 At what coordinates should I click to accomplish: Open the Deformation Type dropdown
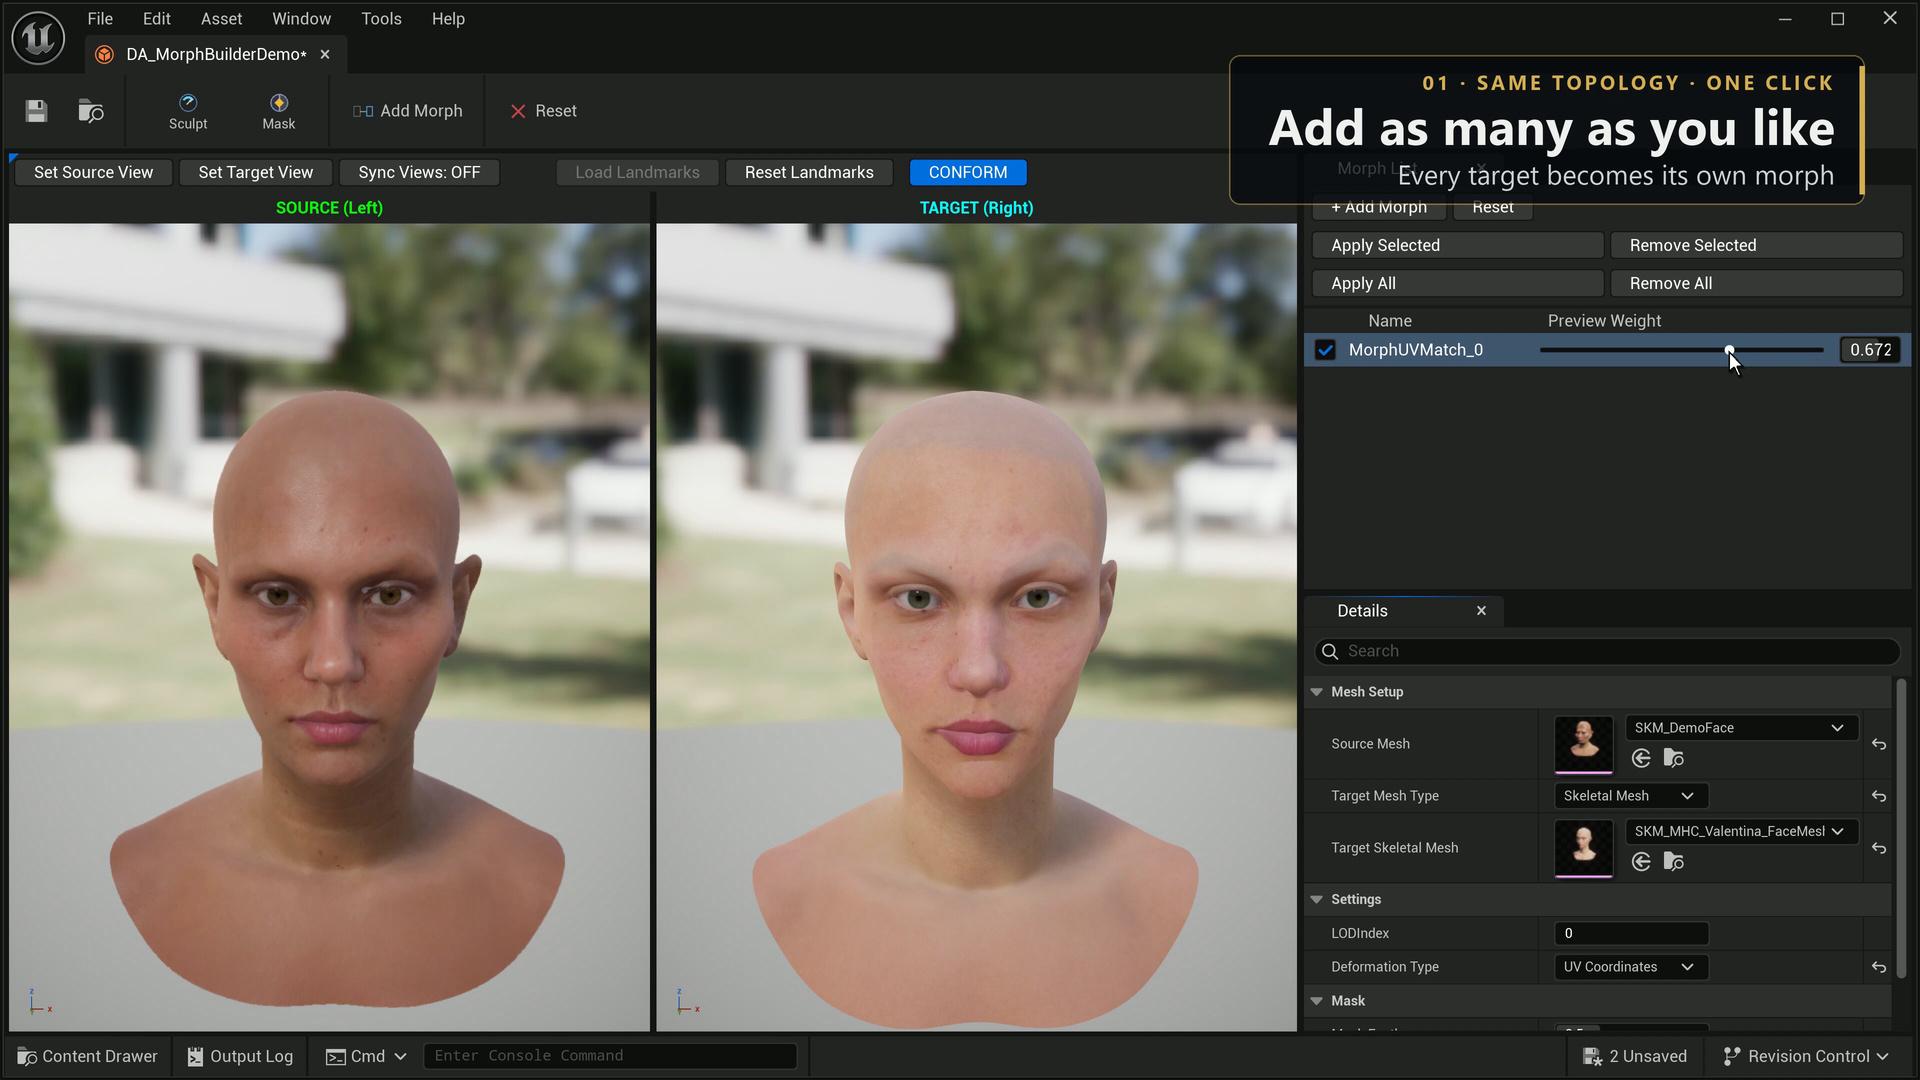[1631, 967]
